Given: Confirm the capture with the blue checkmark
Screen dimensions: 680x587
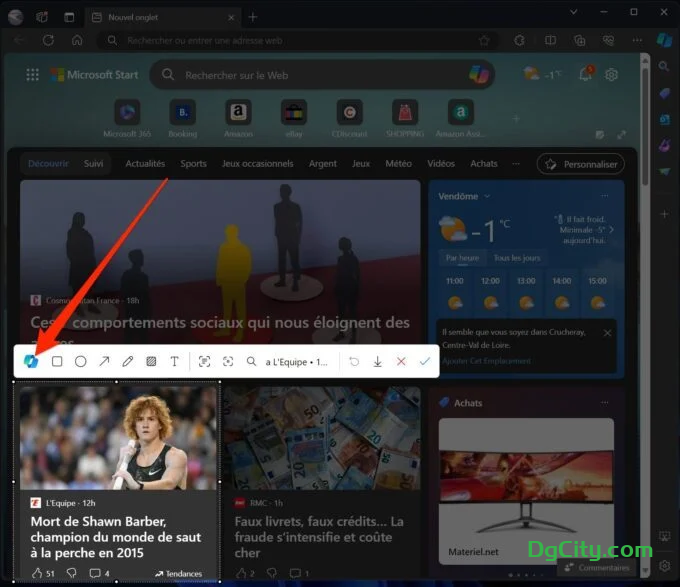Looking at the screenshot, I should (425, 361).
